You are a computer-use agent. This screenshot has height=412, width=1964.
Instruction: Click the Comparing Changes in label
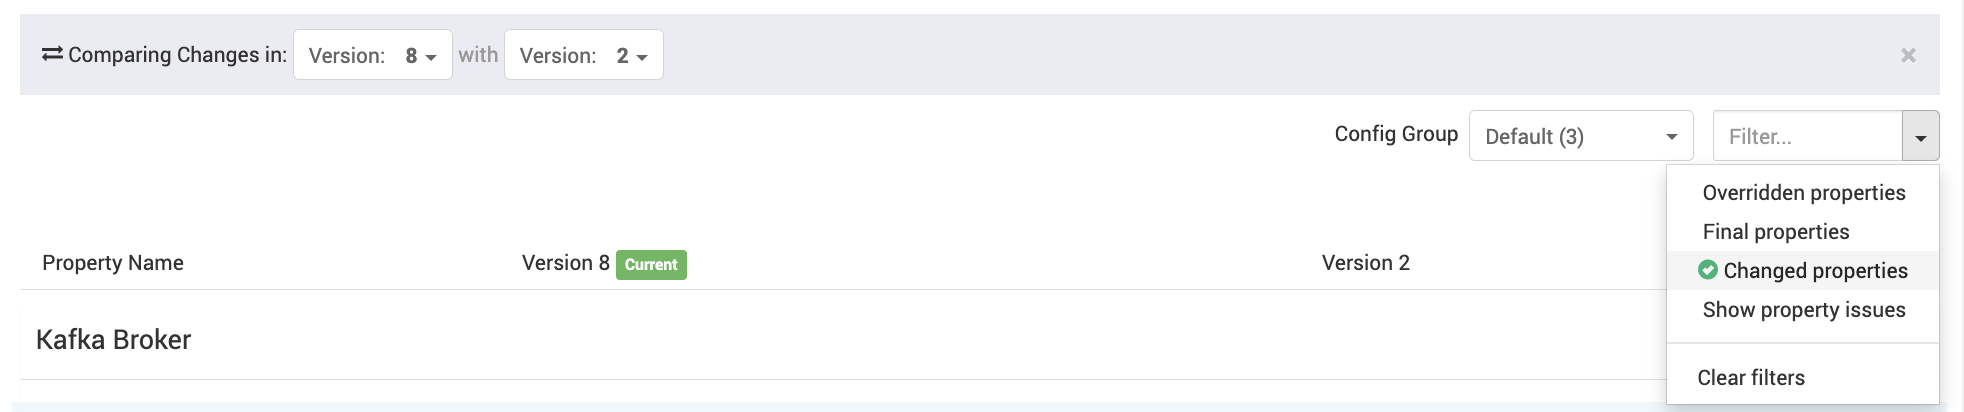point(177,55)
